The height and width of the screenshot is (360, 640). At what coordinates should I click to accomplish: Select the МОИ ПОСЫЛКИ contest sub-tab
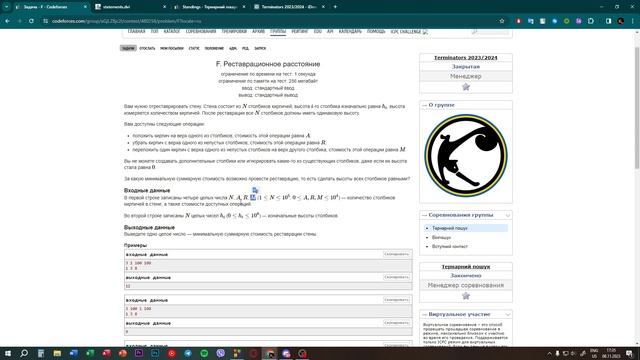click(x=172, y=48)
